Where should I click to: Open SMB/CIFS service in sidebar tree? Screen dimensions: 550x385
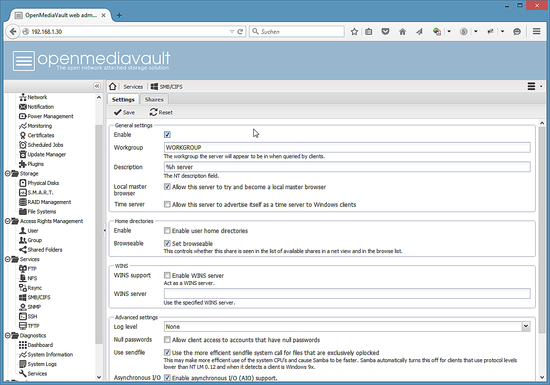point(35,297)
